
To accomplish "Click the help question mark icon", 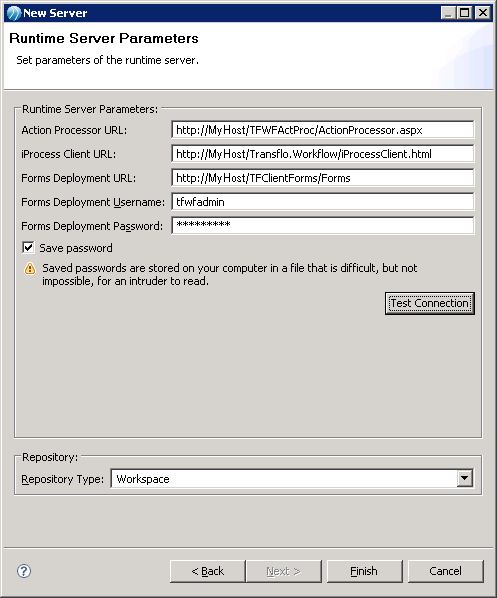I will [x=24, y=571].
